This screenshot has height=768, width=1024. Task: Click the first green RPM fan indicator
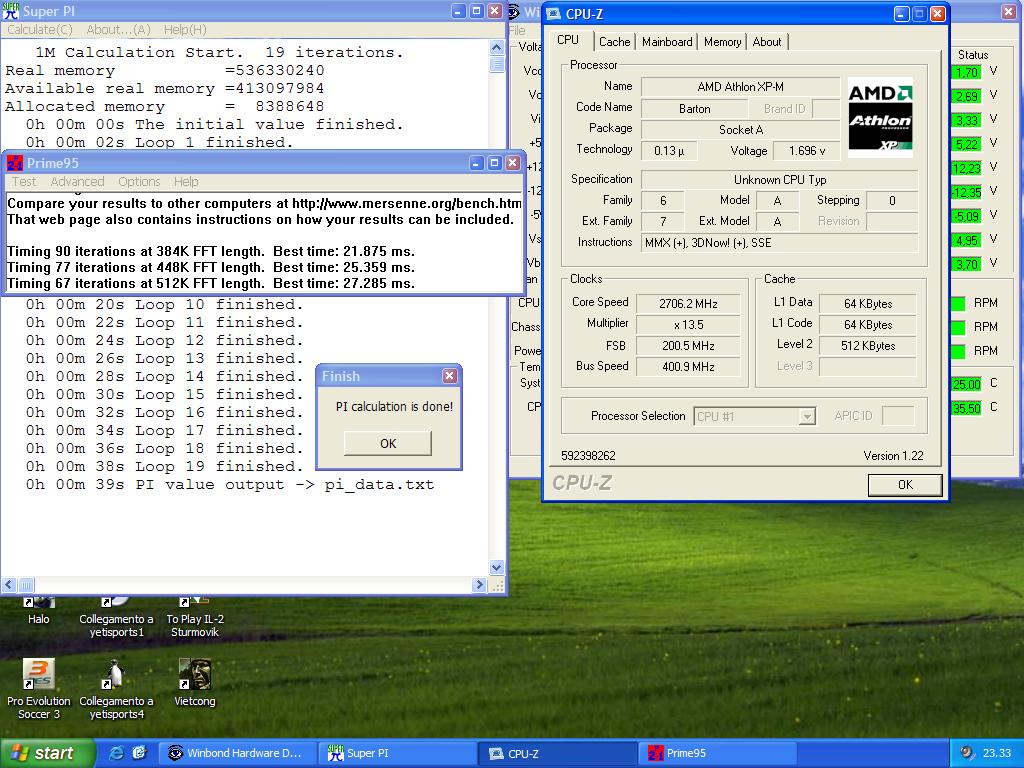click(x=958, y=304)
